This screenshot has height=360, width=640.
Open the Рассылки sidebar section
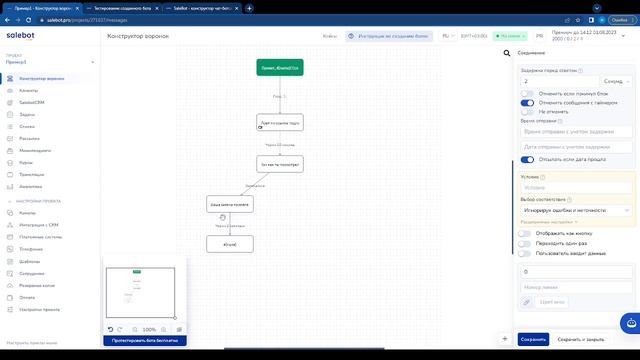click(29, 139)
